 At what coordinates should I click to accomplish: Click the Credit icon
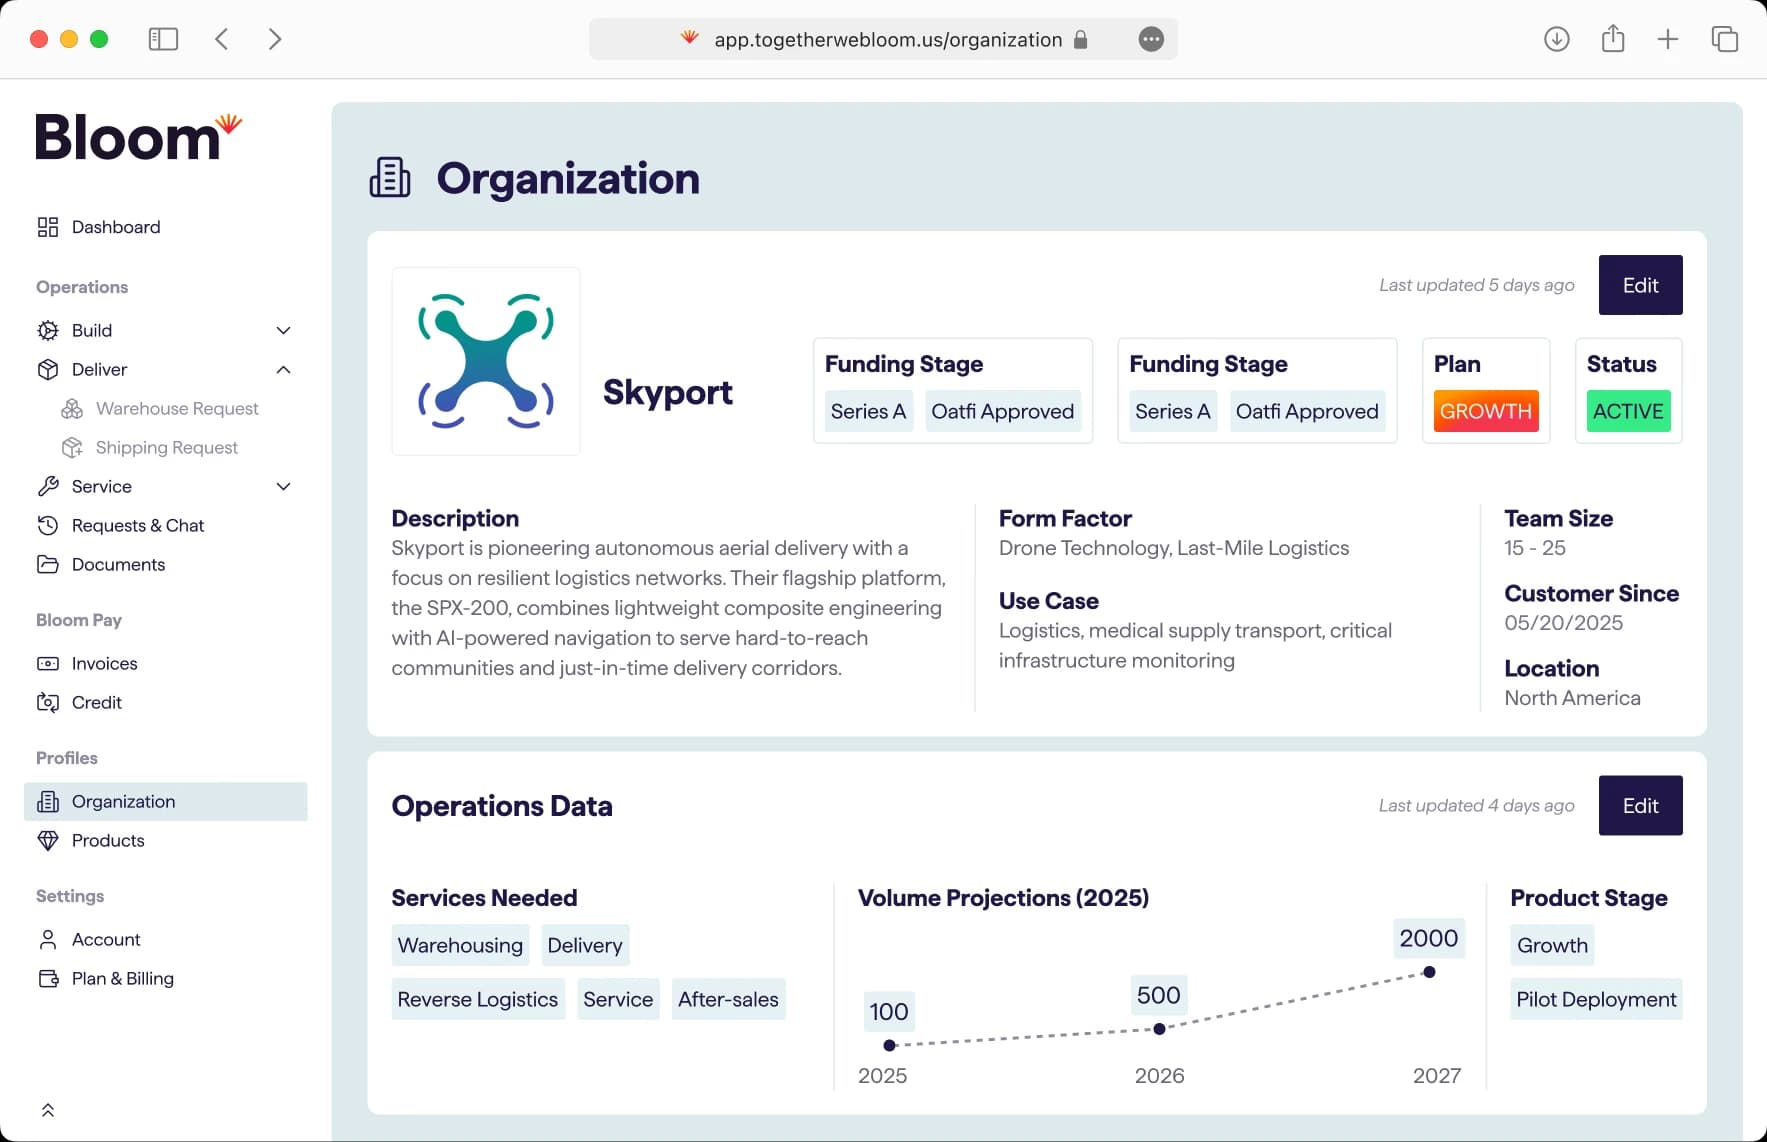click(x=48, y=702)
